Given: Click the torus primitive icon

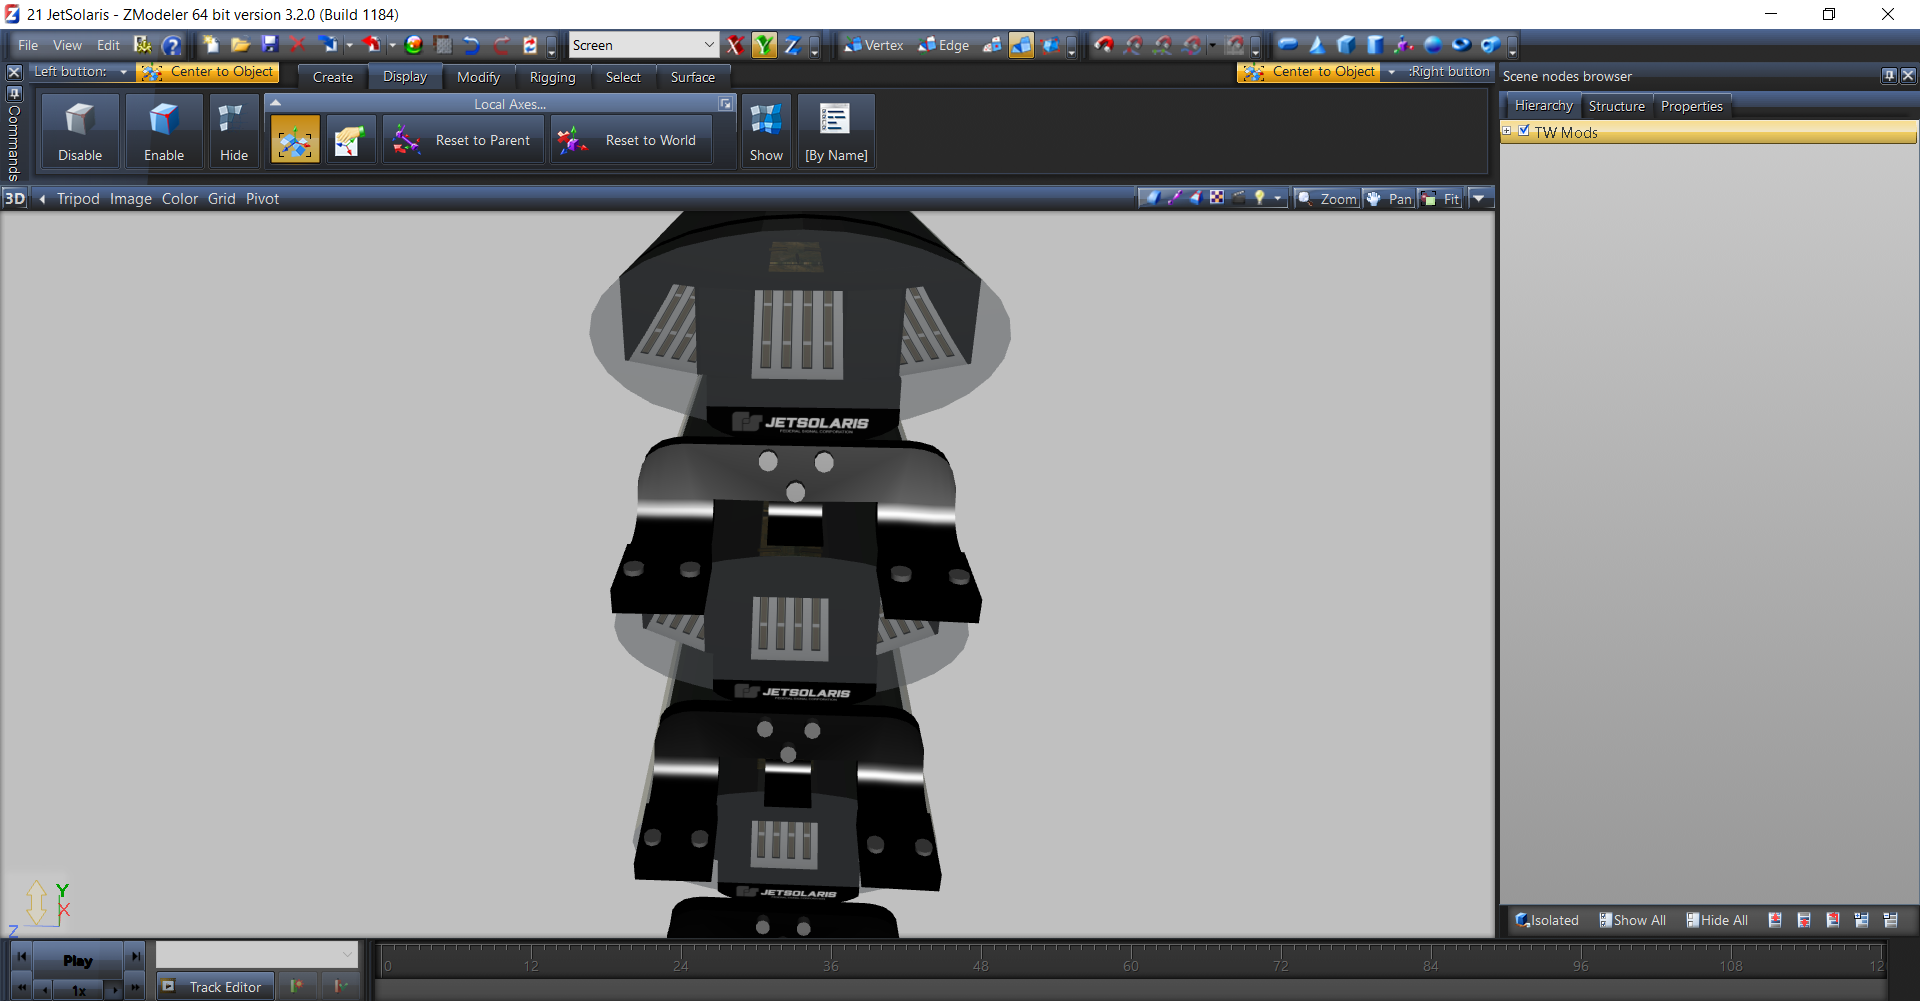Looking at the screenshot, I should (x=1461, y=45).
